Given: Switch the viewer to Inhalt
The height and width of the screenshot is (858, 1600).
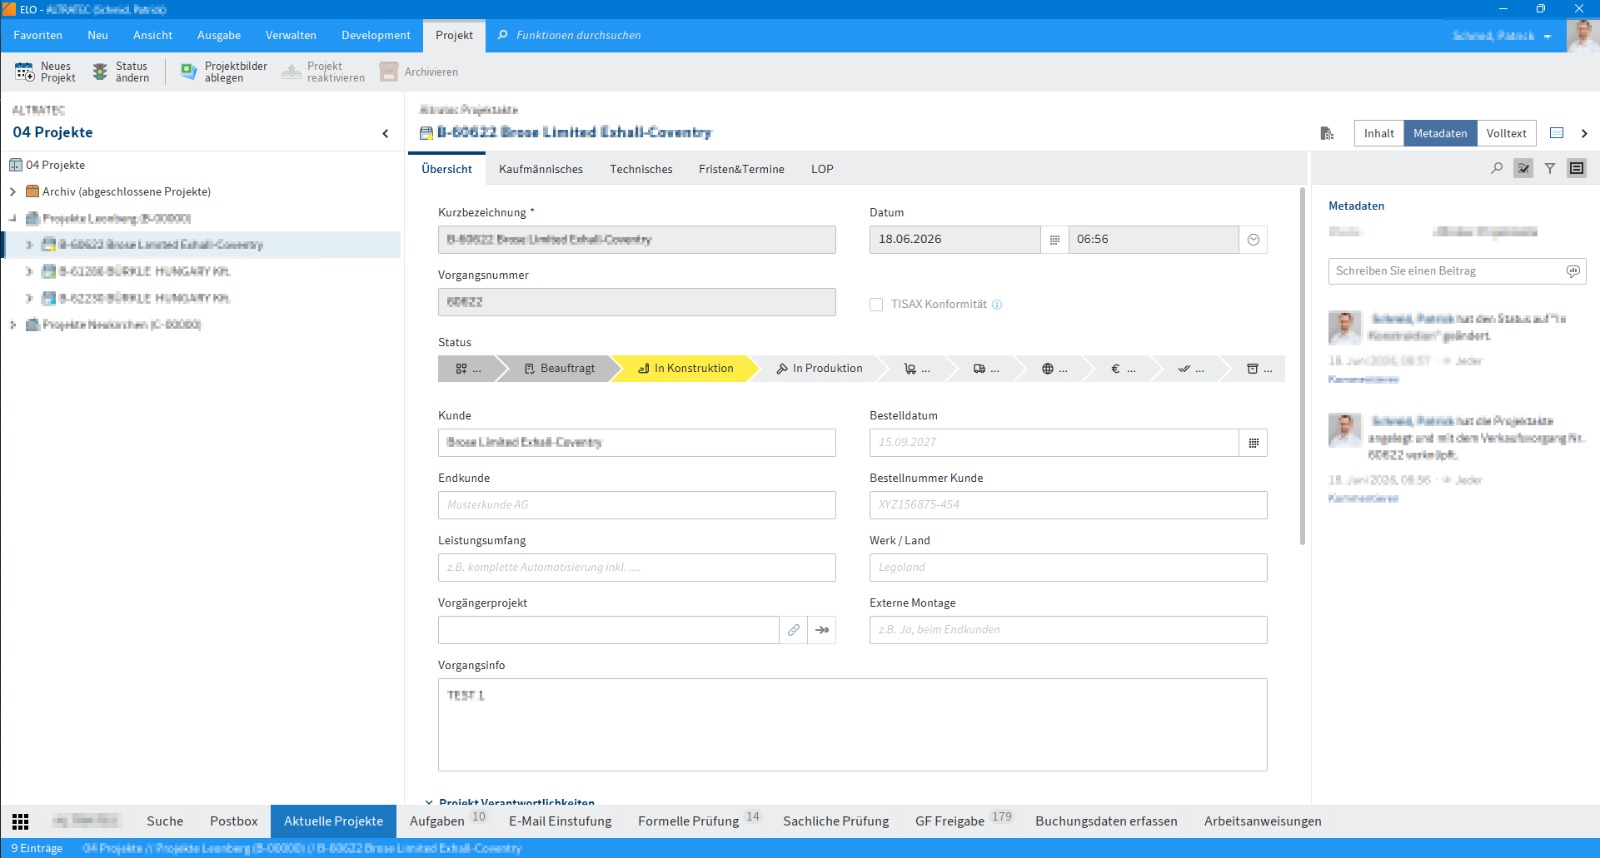Looking at the screenshot, I should pyautogui.click(x=1379, y=133).
